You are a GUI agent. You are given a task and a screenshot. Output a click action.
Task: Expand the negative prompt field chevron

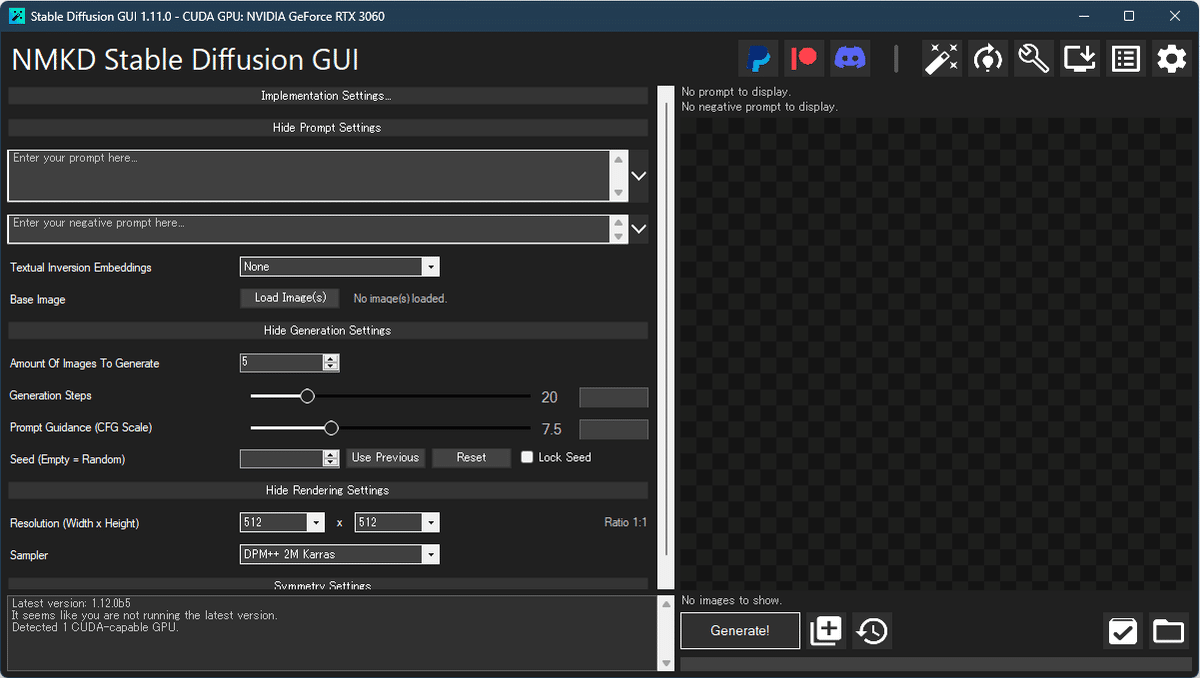tap(638, 229)
